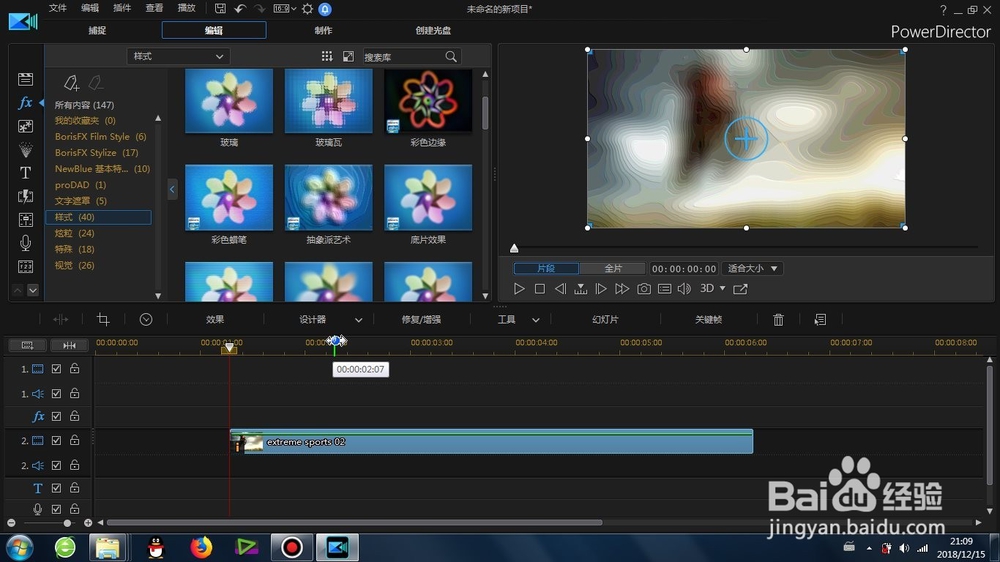This screenshot has height=562, width=1000.
Task: Select the 片段 preview mode button
Action: (x=547, y=269)
